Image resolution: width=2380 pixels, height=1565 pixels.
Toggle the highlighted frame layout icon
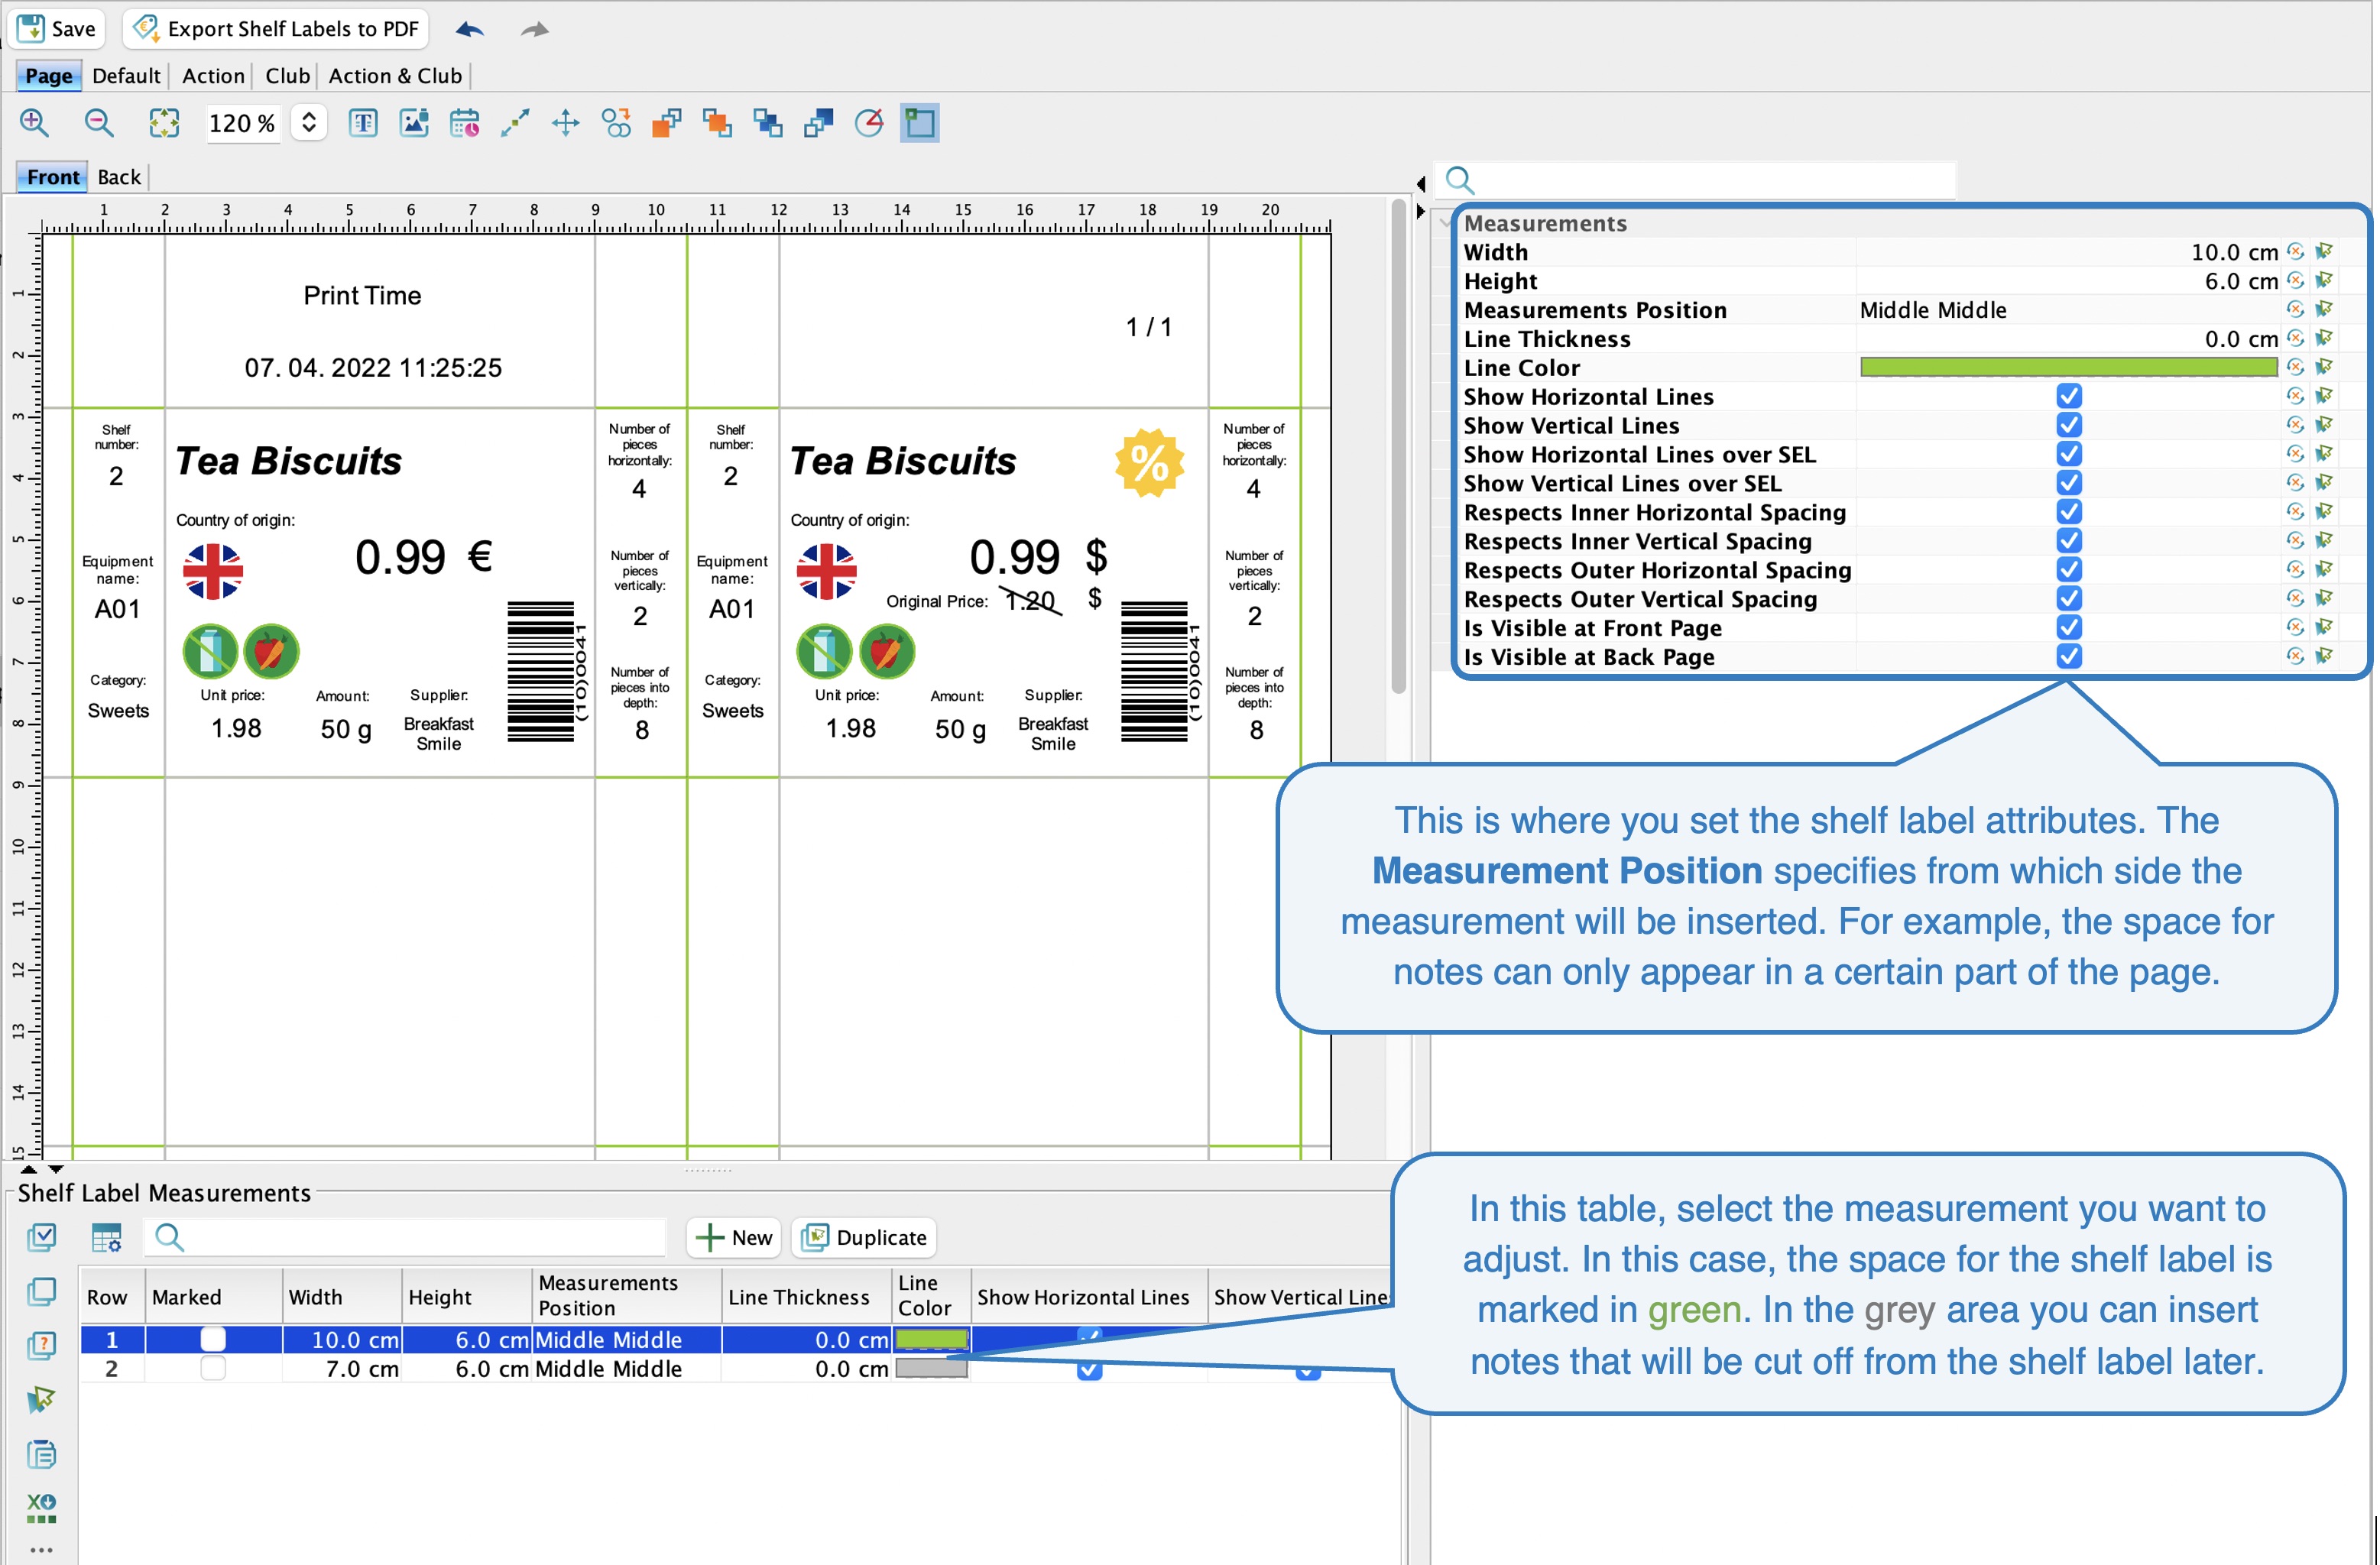[x=920, y=123]
